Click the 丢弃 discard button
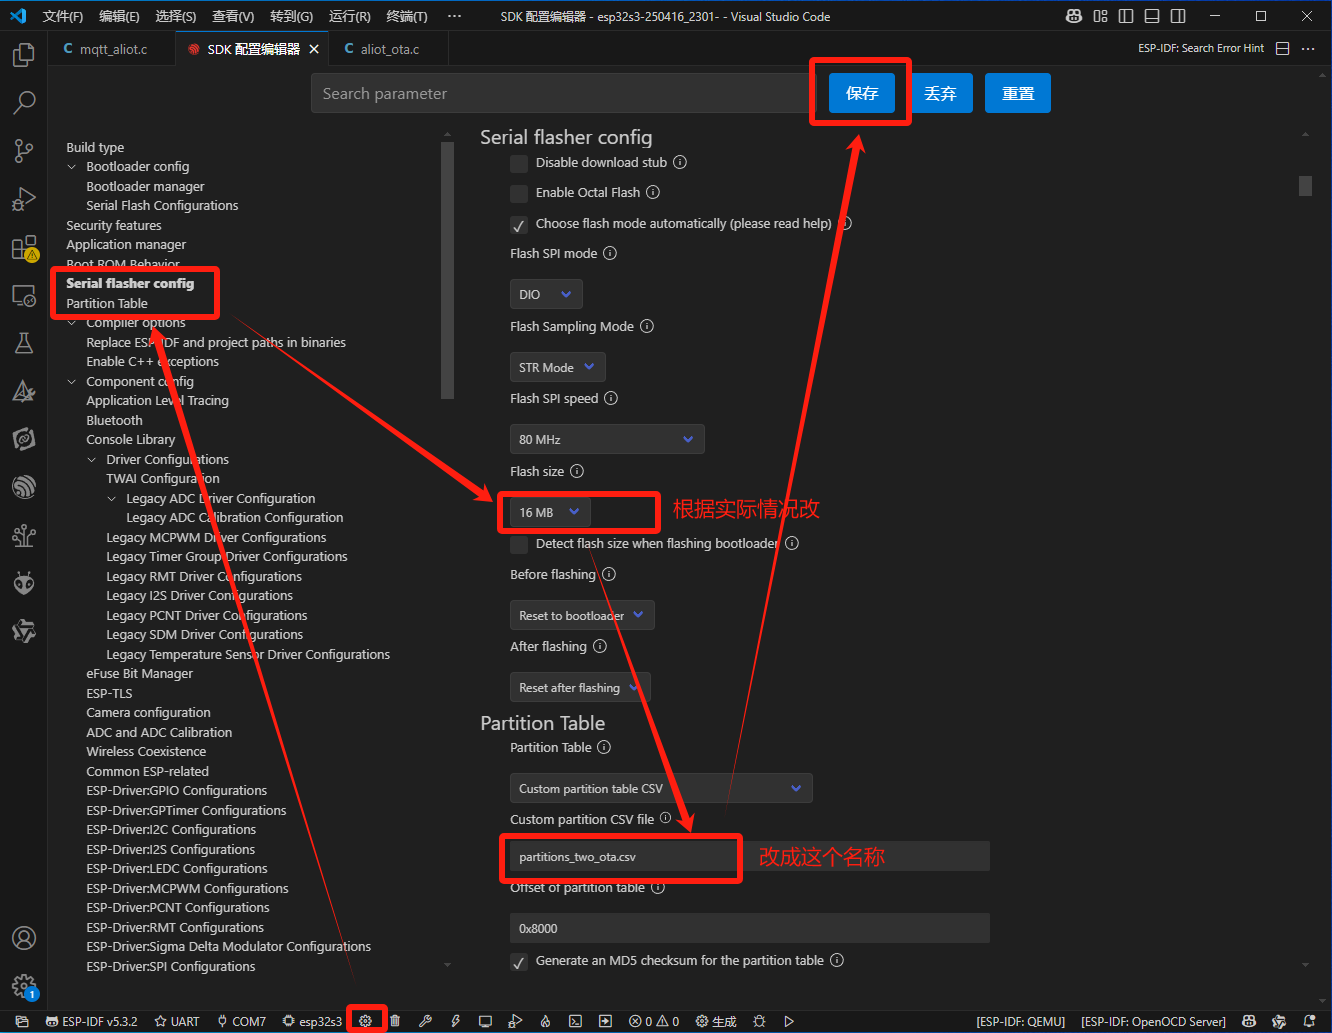This screenshot has height=1033, width=1332. click(x=940, y=93)
